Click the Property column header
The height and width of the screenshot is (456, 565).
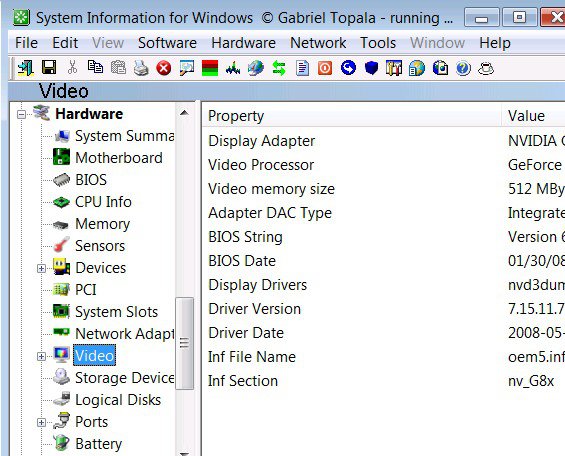[x=352, y=116]
